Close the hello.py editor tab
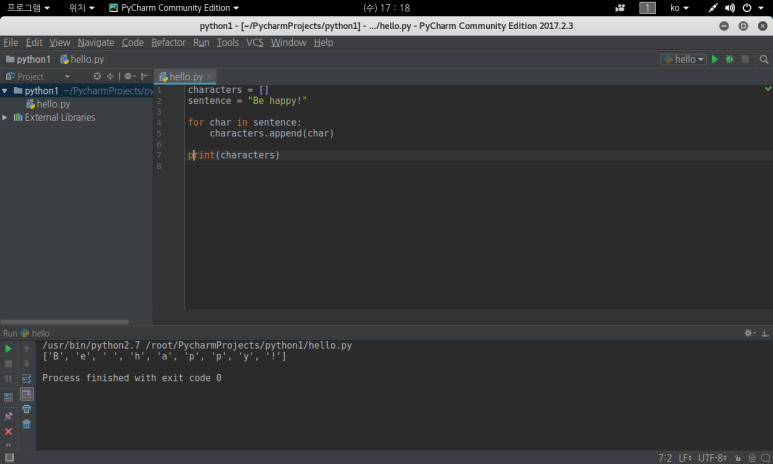Image resolution: width=773 pixels, height=464 pixels. pyautogui.click(x=209, y=77)
